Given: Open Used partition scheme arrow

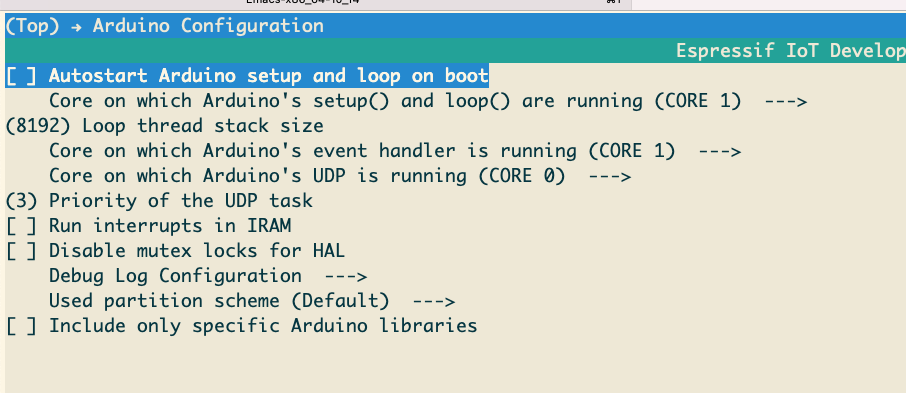Looking at the screenshot, I should coord(433,301).
